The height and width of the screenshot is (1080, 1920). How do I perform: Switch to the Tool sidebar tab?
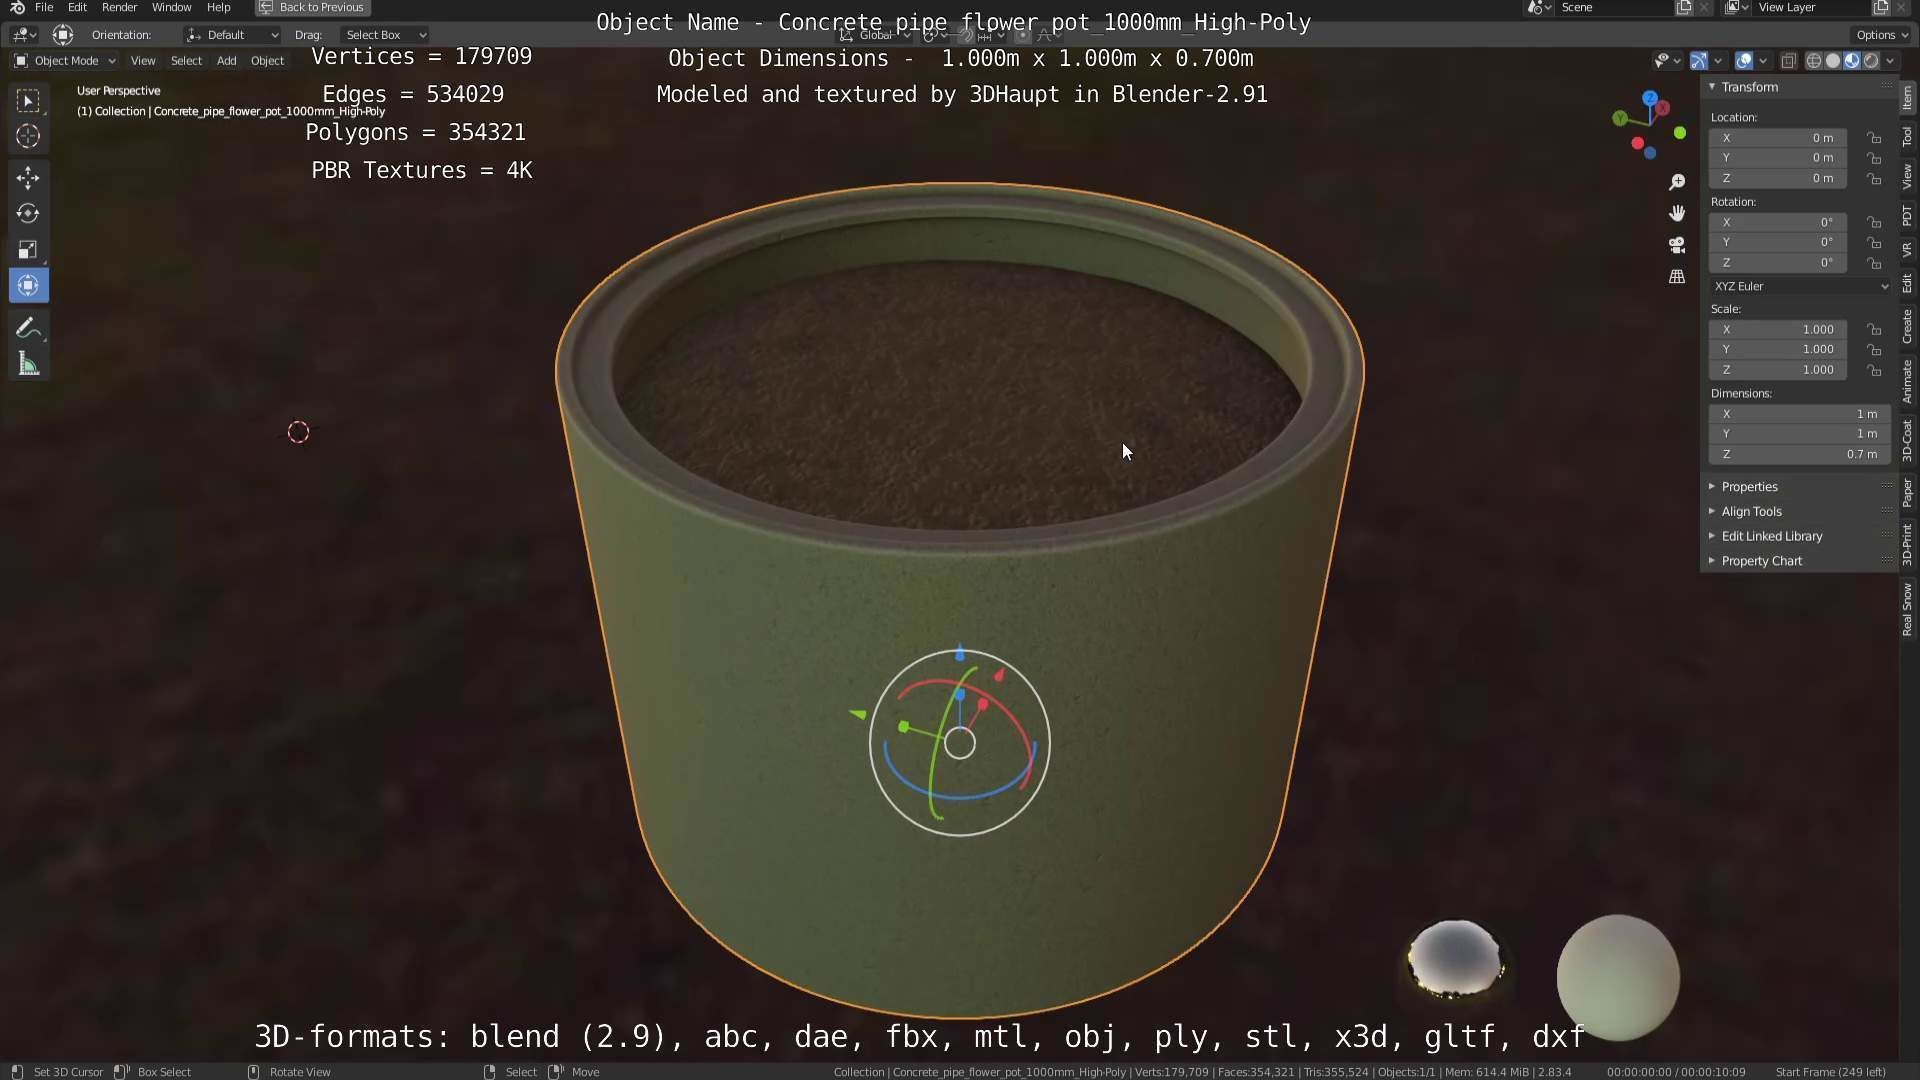click(1907, 136)
